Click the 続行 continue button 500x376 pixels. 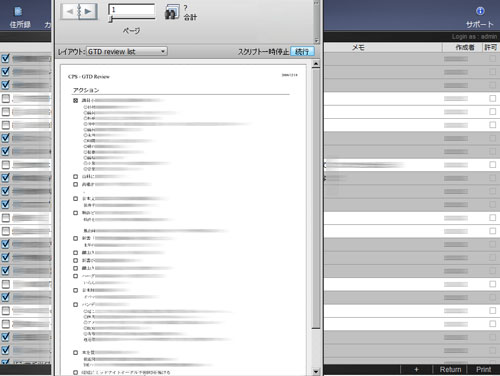(x=302, y=51)
